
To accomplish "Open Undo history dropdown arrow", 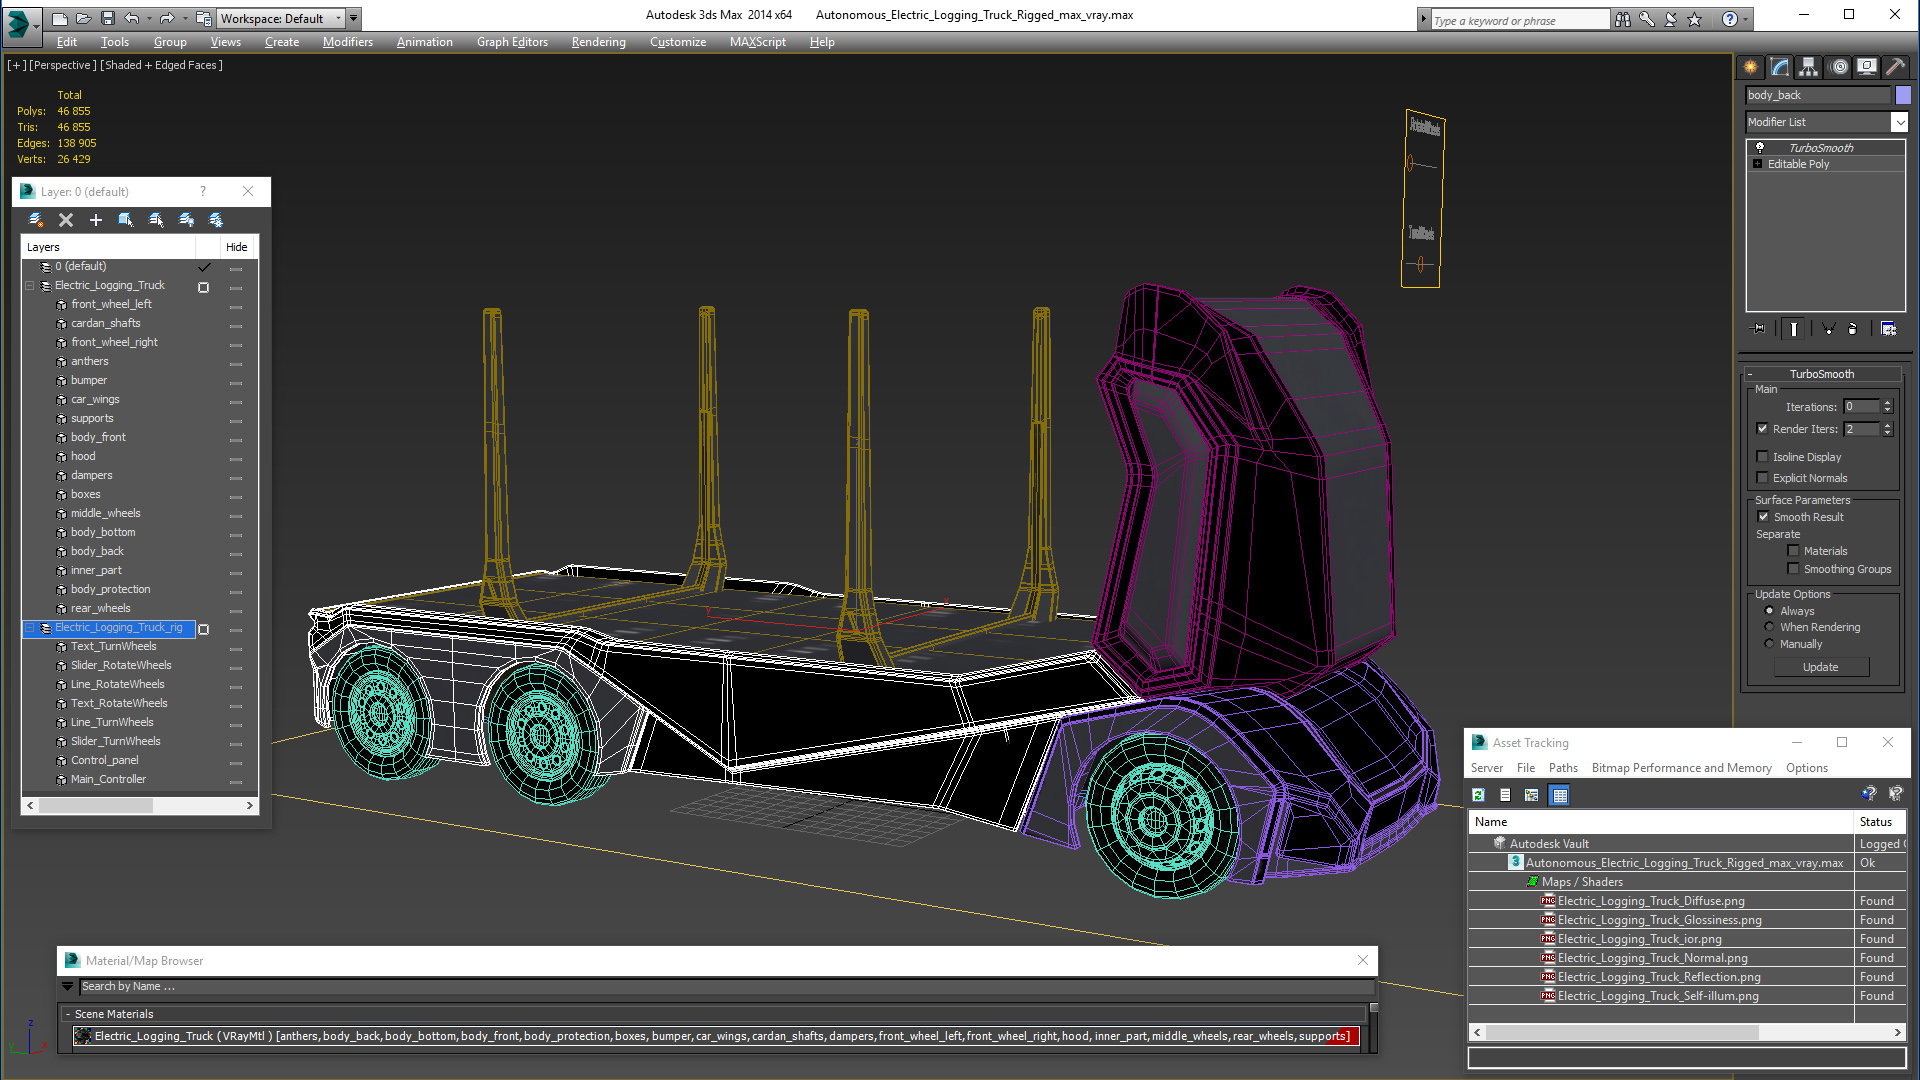I will (150, 18).
